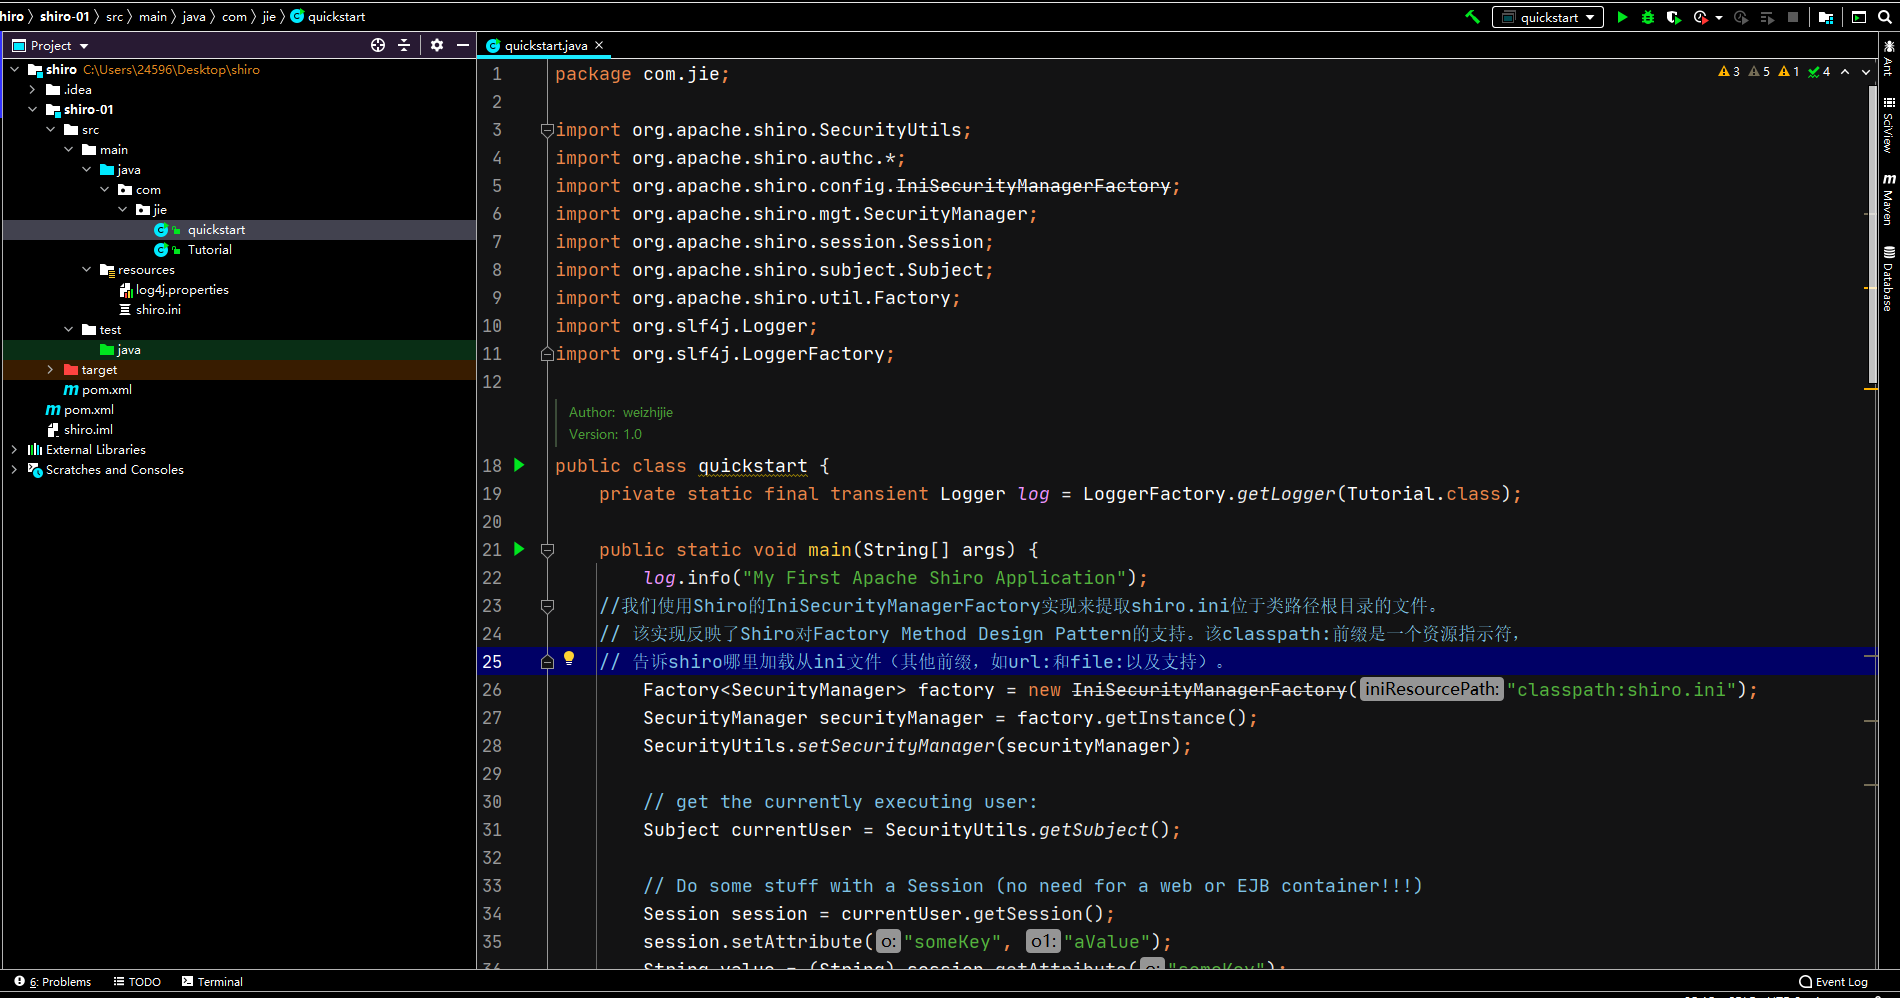
Task: Click the 3 warnings indicator
Action: pos(1729,72)
